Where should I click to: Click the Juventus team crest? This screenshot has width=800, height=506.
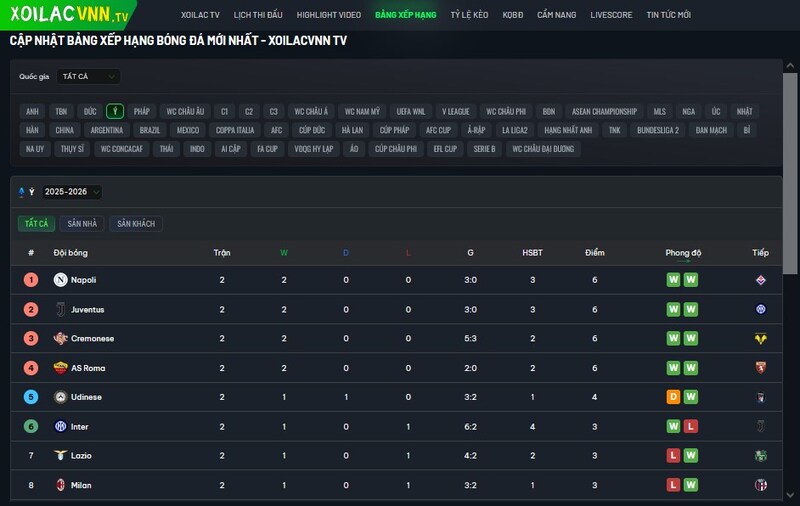[61, 309]
